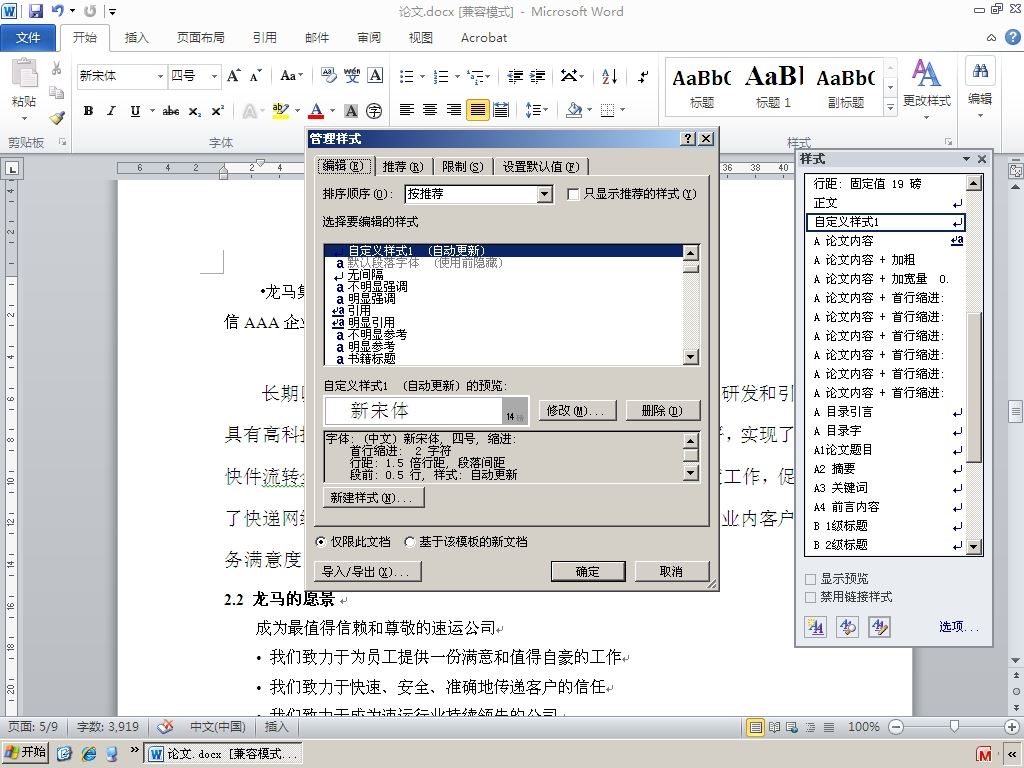Click 删除 button
Image resolution: width=1024 pixels, height=768 pixels.
click(662, 411)
